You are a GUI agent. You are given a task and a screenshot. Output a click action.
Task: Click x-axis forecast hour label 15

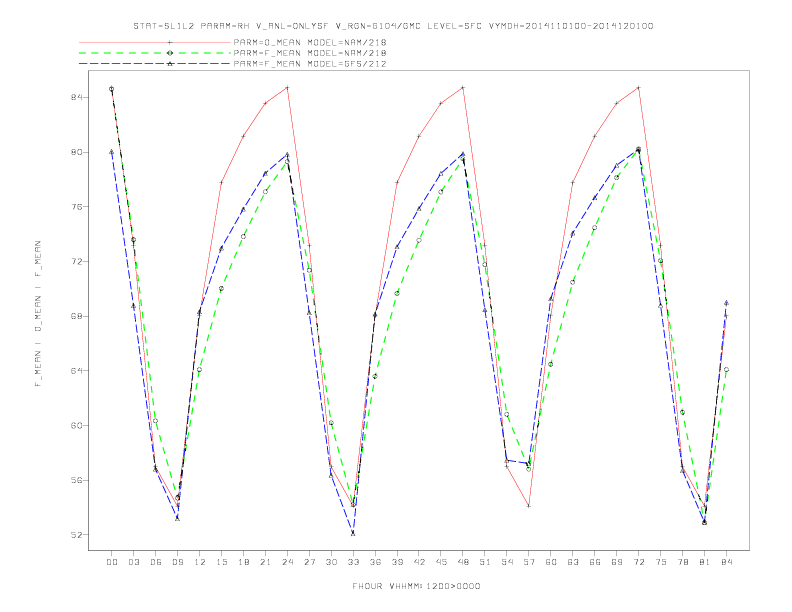[x=221, y=562]
